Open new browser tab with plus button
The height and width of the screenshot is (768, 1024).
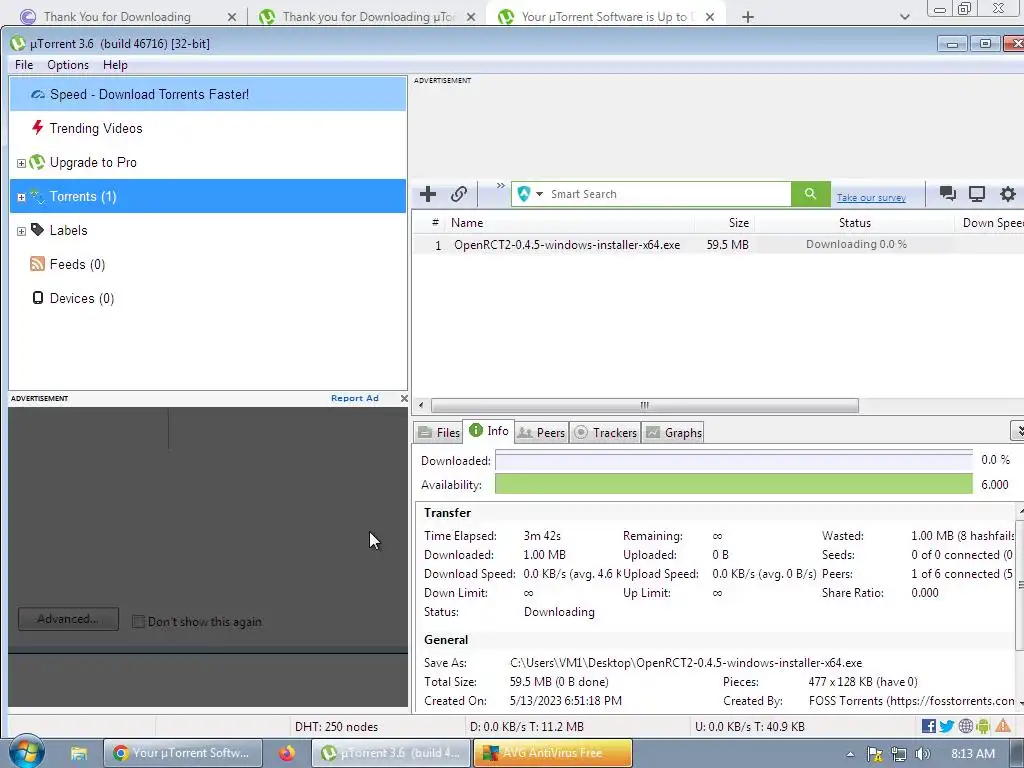(748, 17)
